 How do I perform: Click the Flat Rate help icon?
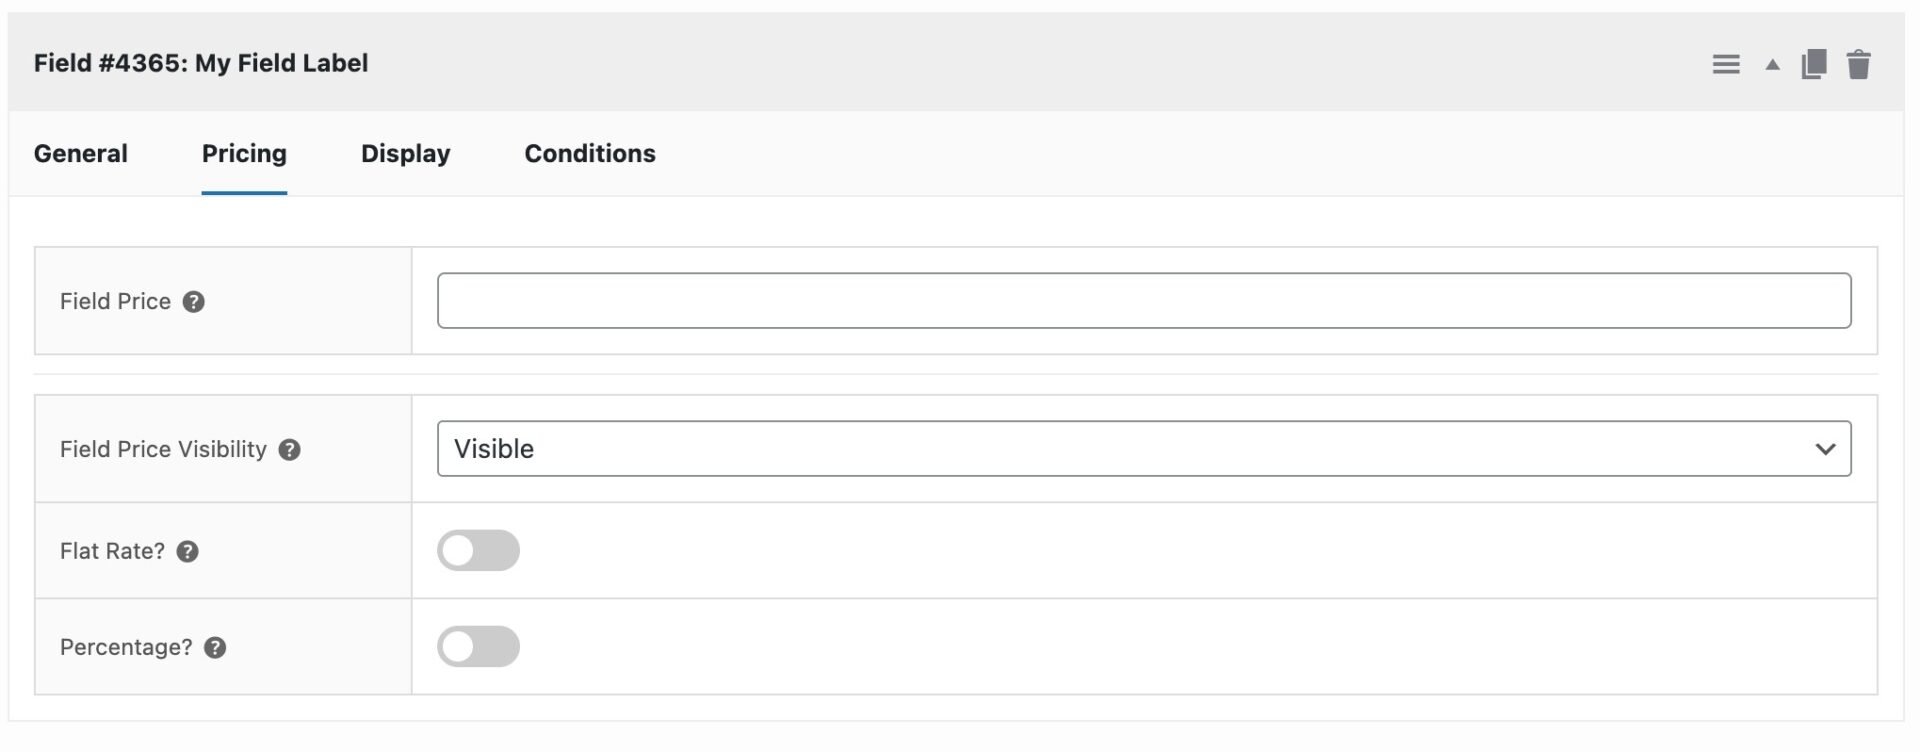pos(187,551)
